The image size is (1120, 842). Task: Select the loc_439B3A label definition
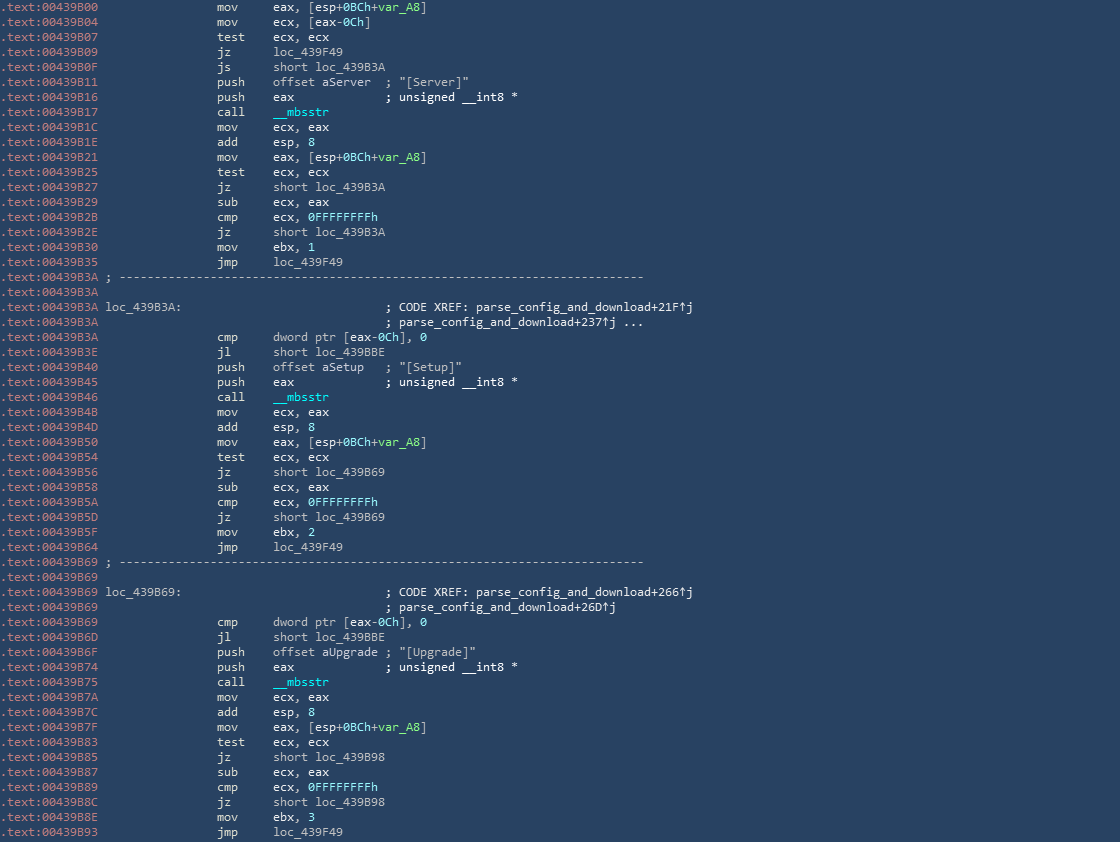(x=142, y=307)
